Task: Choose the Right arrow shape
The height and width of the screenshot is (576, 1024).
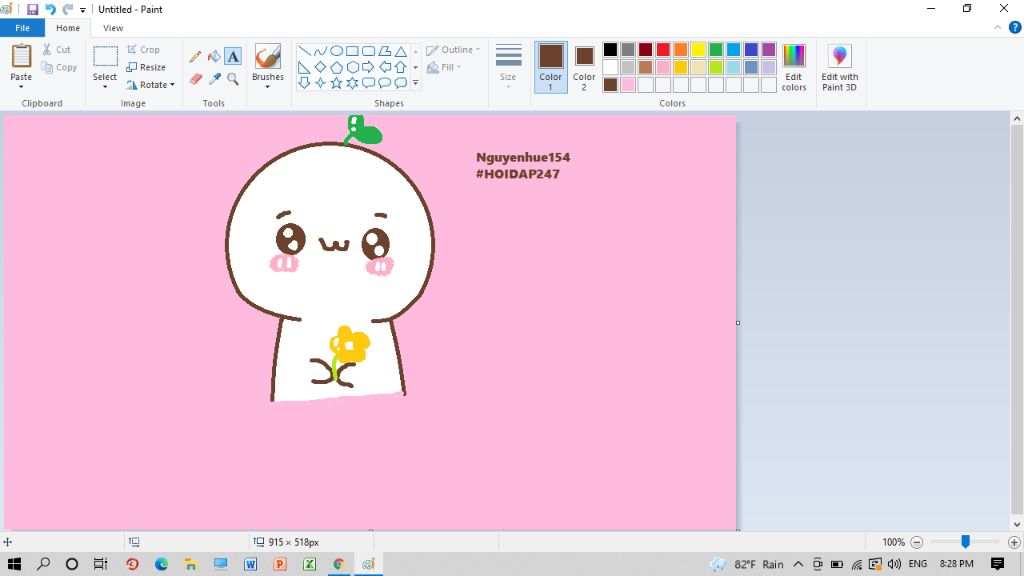Action: pyautogui.click(x=368, y=67)
